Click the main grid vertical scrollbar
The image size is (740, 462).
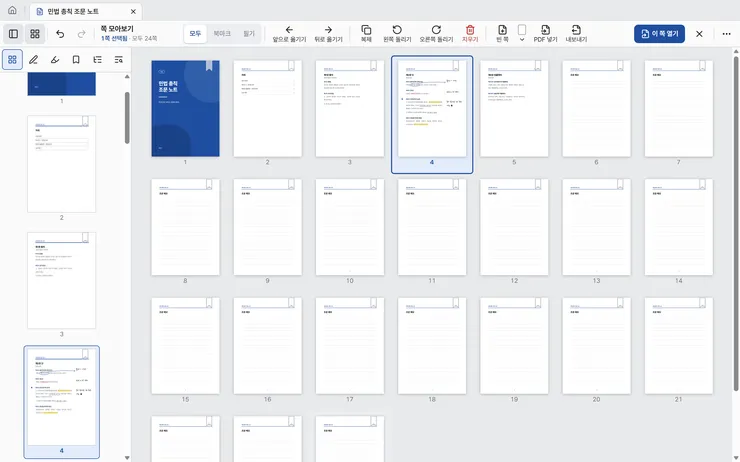pos(735,224)
